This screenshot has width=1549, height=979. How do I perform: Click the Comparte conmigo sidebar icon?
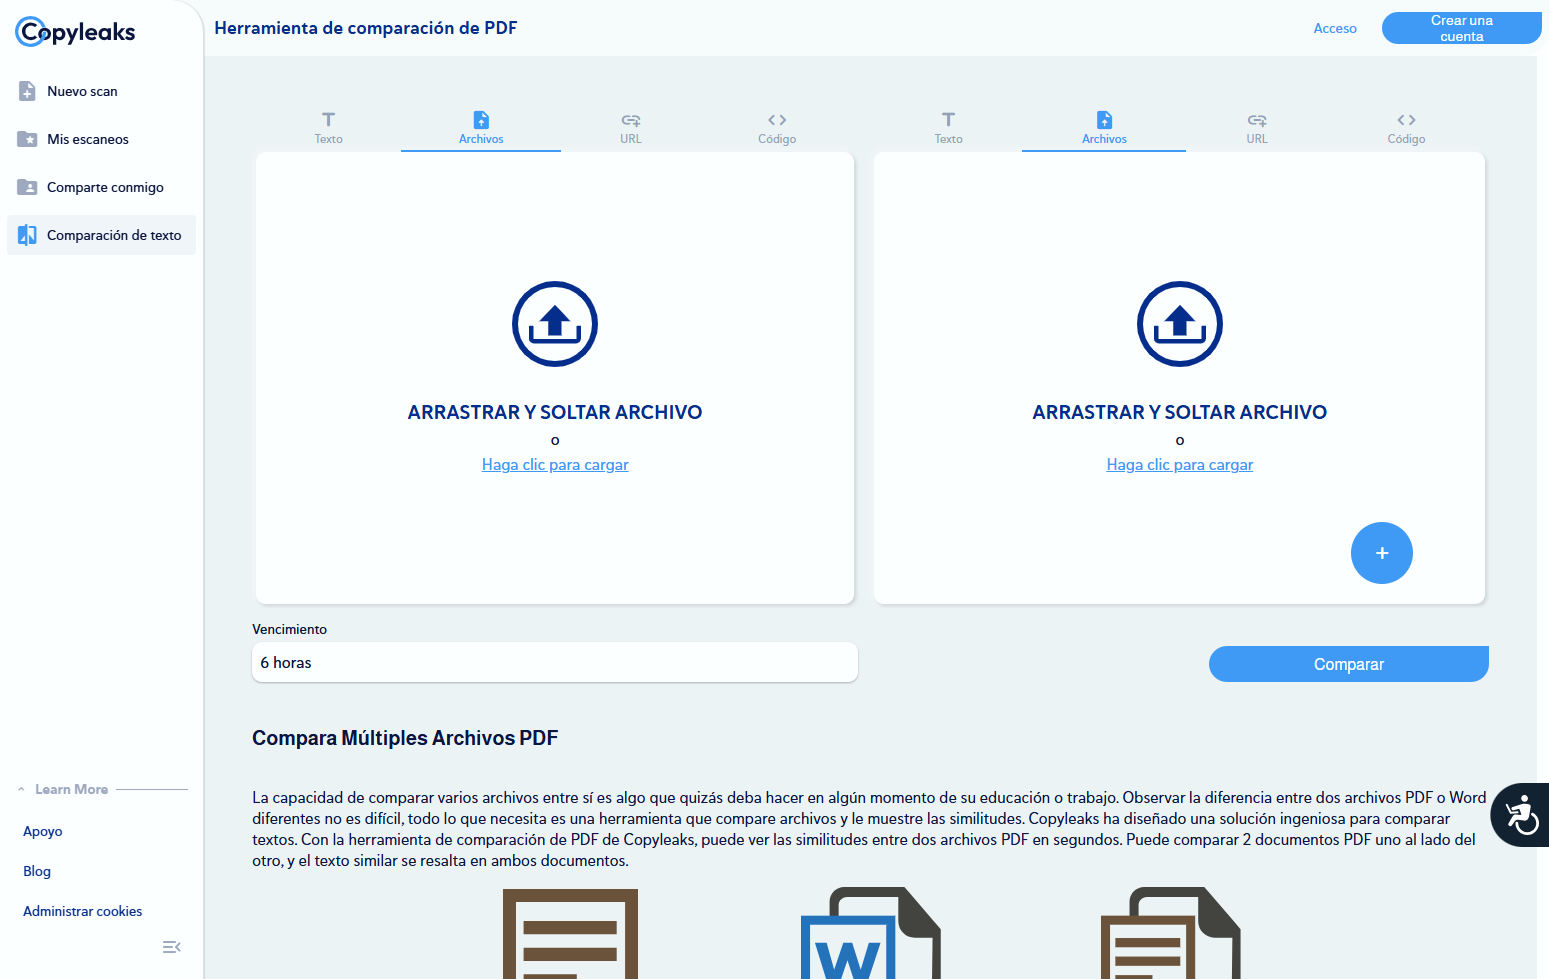[27, 187]
